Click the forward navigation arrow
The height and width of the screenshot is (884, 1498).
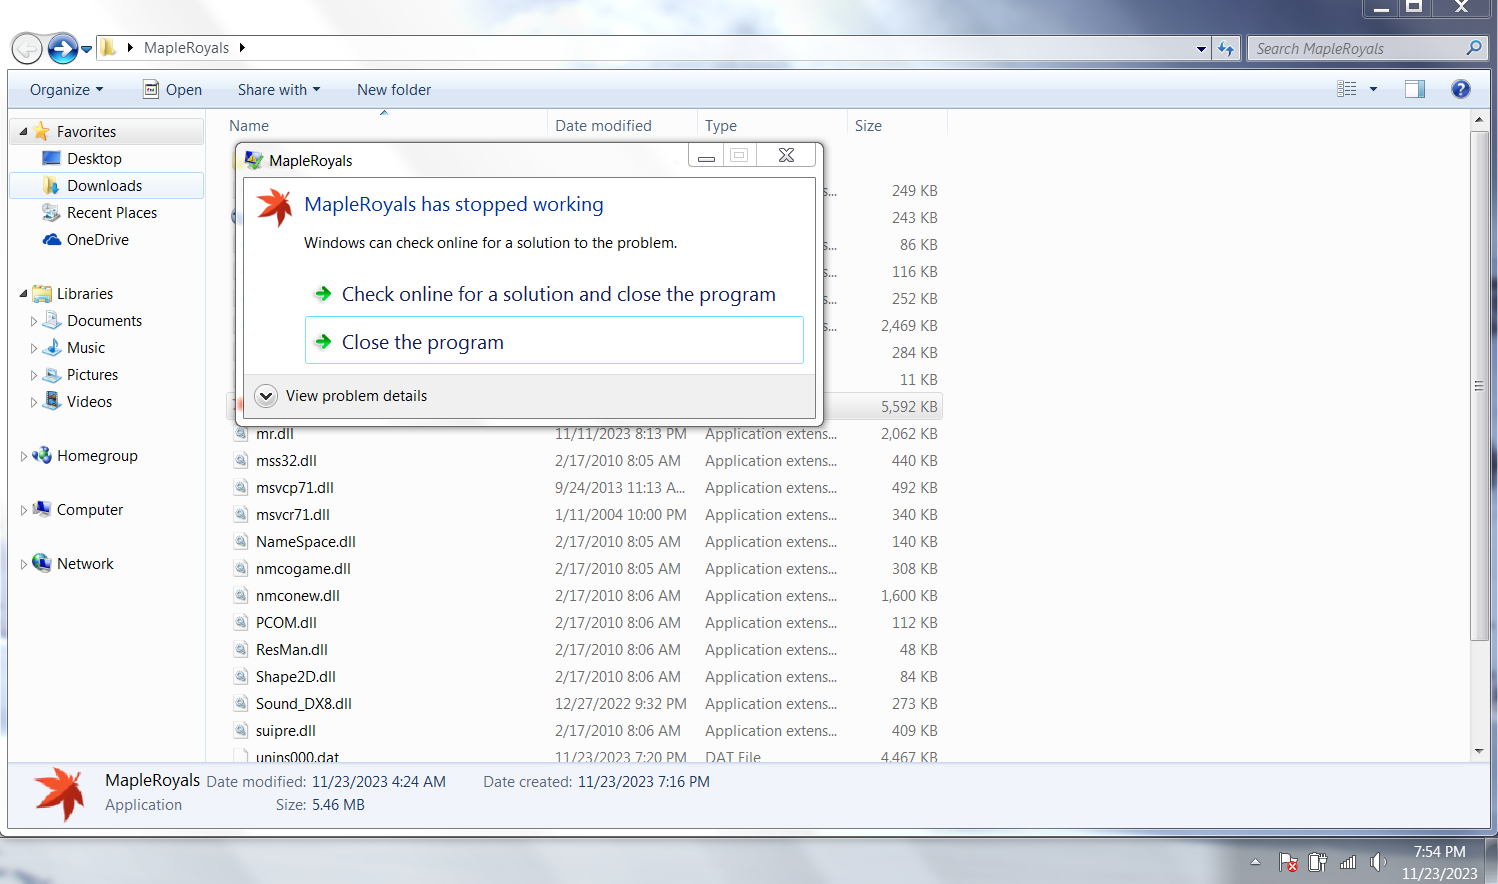click(x=62, y=48)
